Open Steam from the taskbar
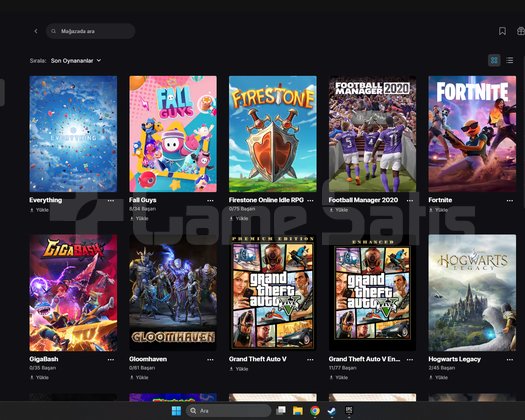Image resolution: width=525 pixels, height=420 pixels. pos(332,411)
